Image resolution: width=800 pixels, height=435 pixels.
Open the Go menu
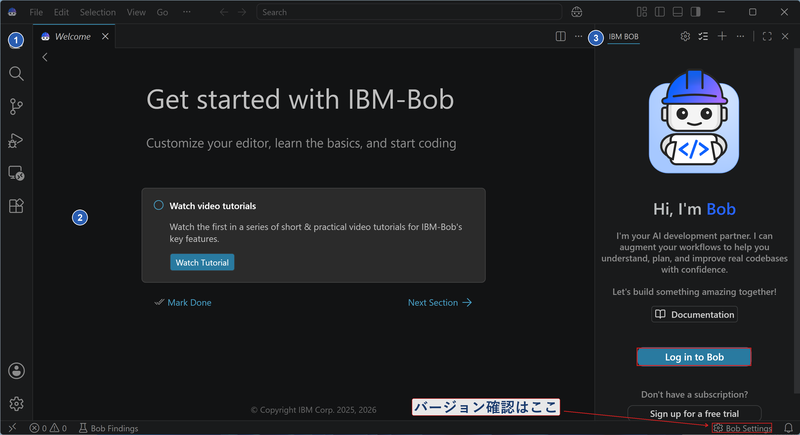[162, 12]
